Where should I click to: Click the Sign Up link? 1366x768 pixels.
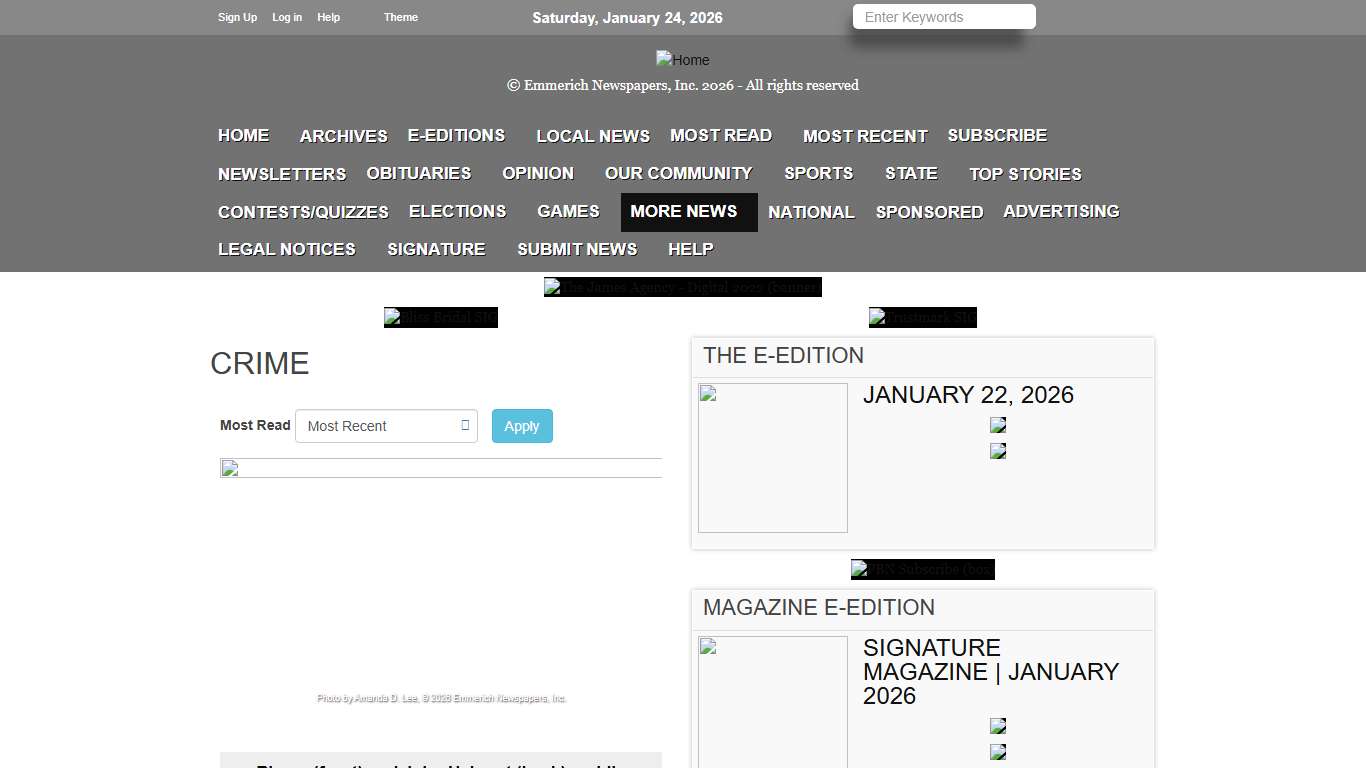(x=237, y=17)
